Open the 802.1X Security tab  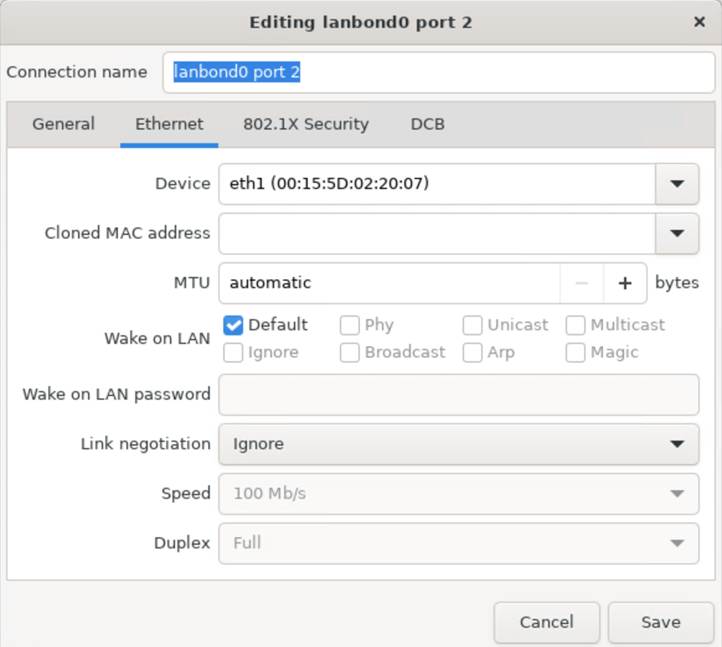pos(306,124)
